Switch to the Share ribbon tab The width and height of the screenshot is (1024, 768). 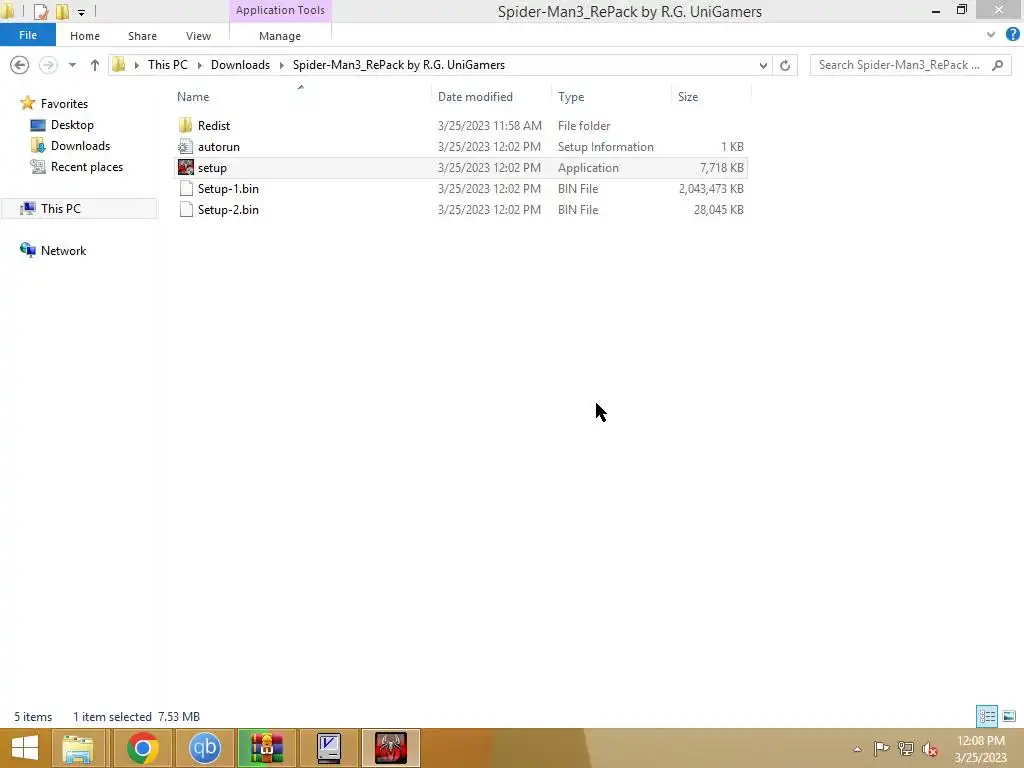[x=142, y=36]
